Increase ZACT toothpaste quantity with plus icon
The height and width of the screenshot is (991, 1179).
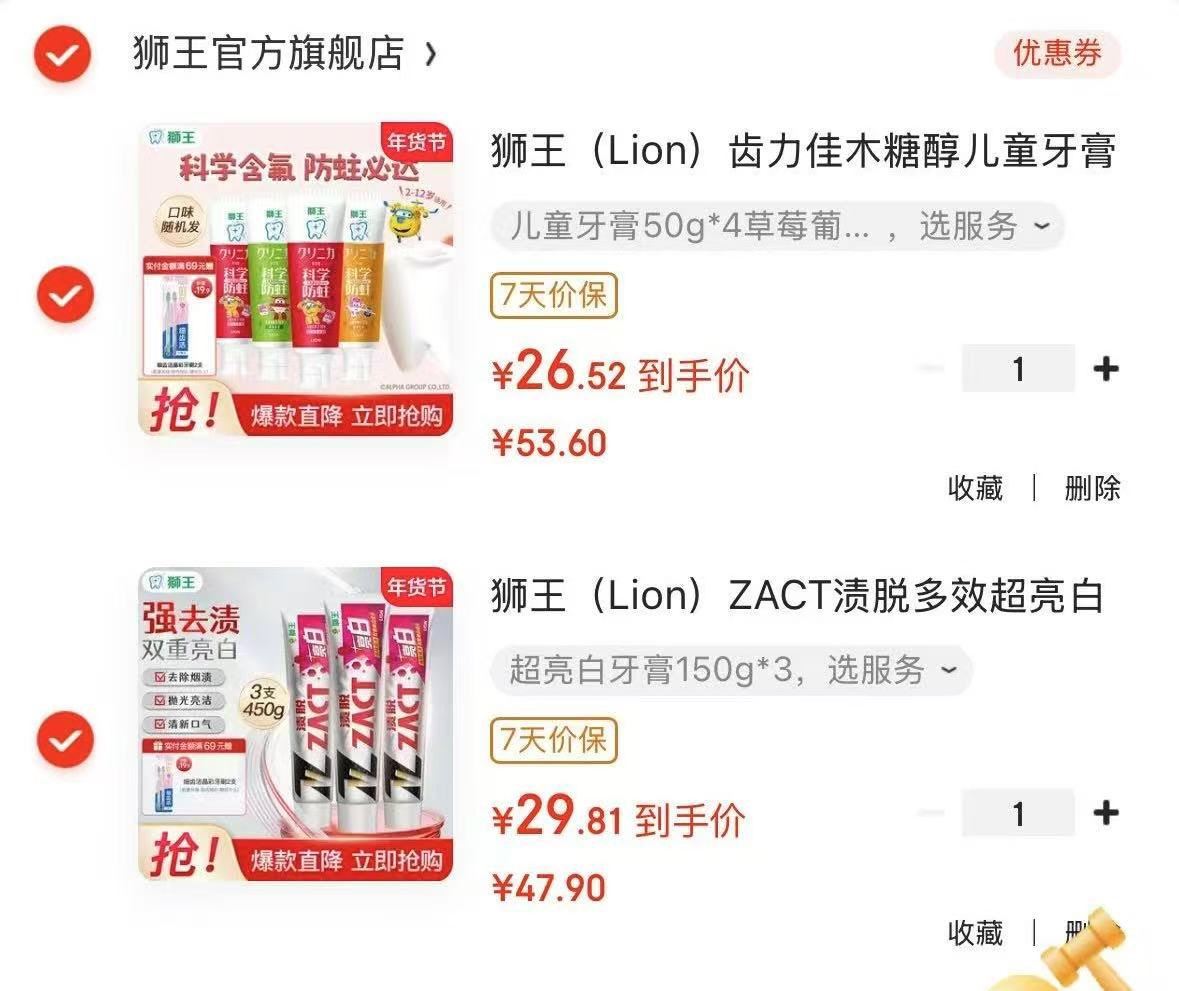click(1106, 813)
